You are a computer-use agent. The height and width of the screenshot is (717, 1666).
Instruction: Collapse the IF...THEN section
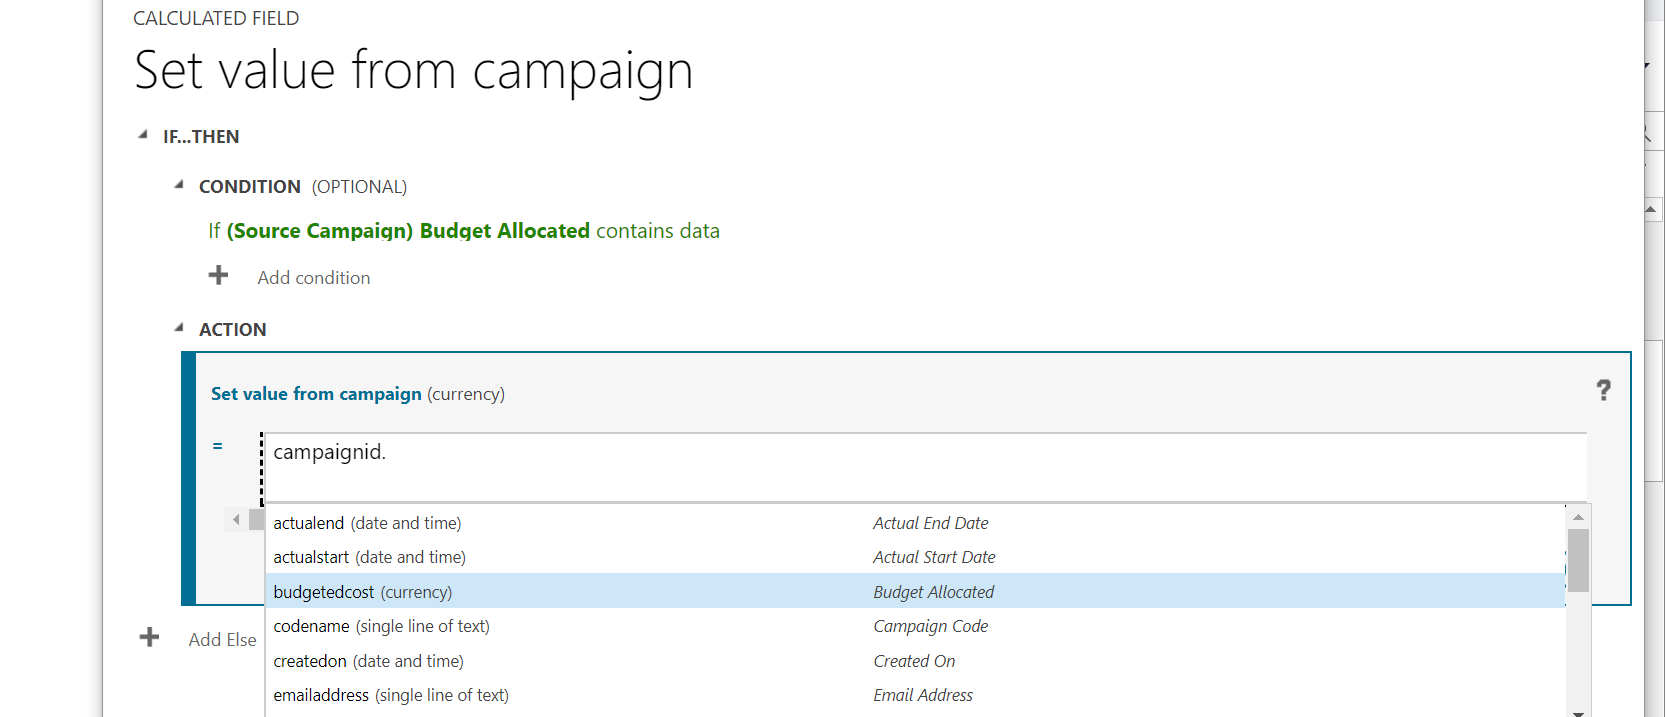point(143,135)
